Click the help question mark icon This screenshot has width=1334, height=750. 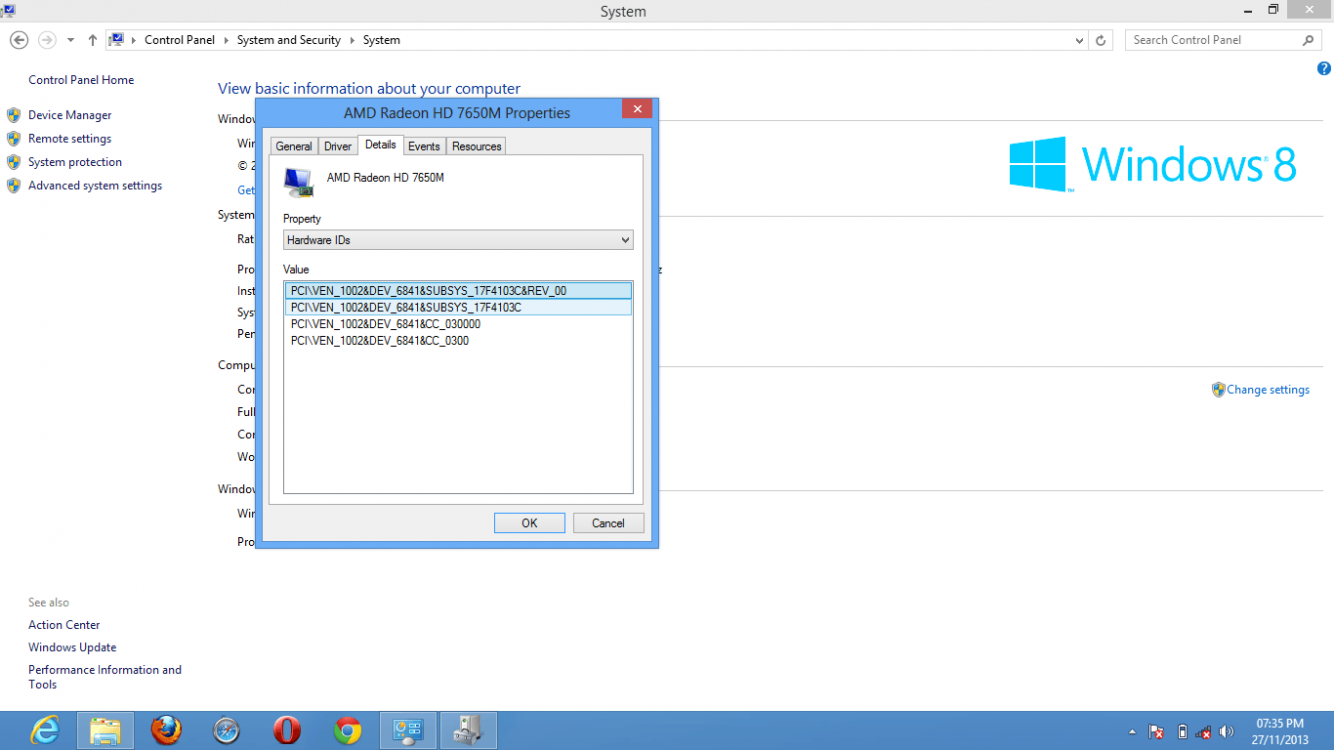[1323, 69]
